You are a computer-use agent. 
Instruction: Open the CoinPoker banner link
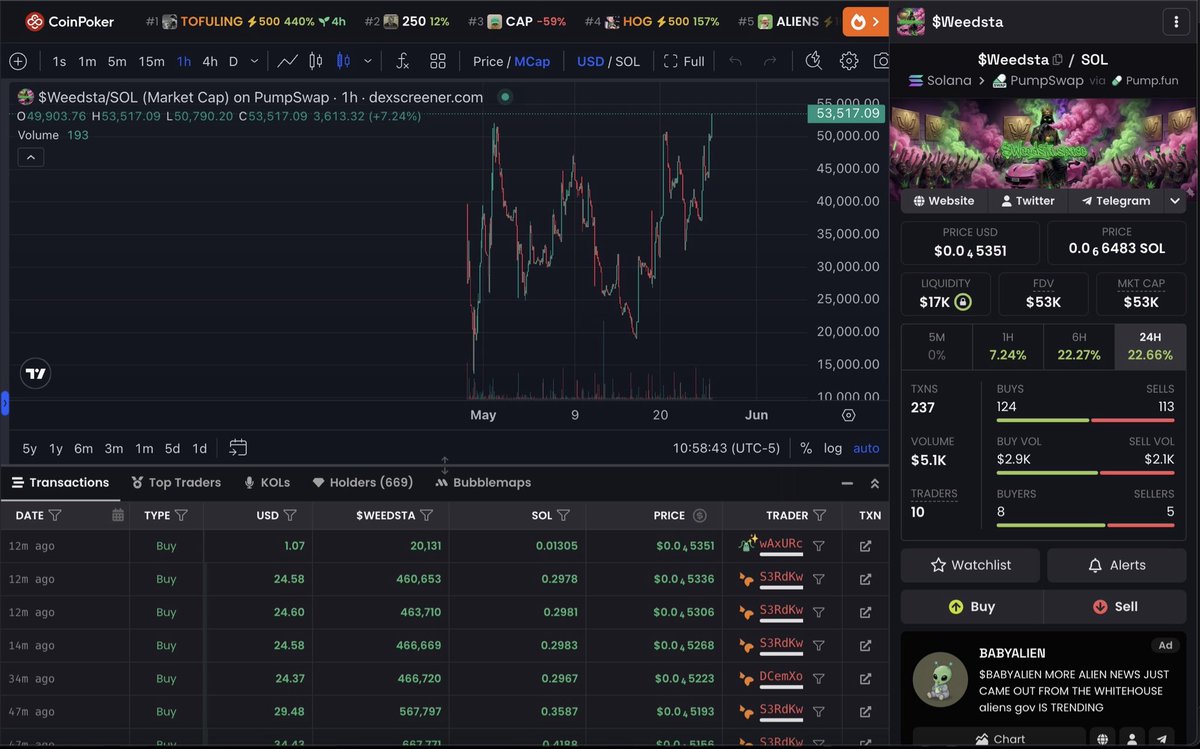point(69,21)
